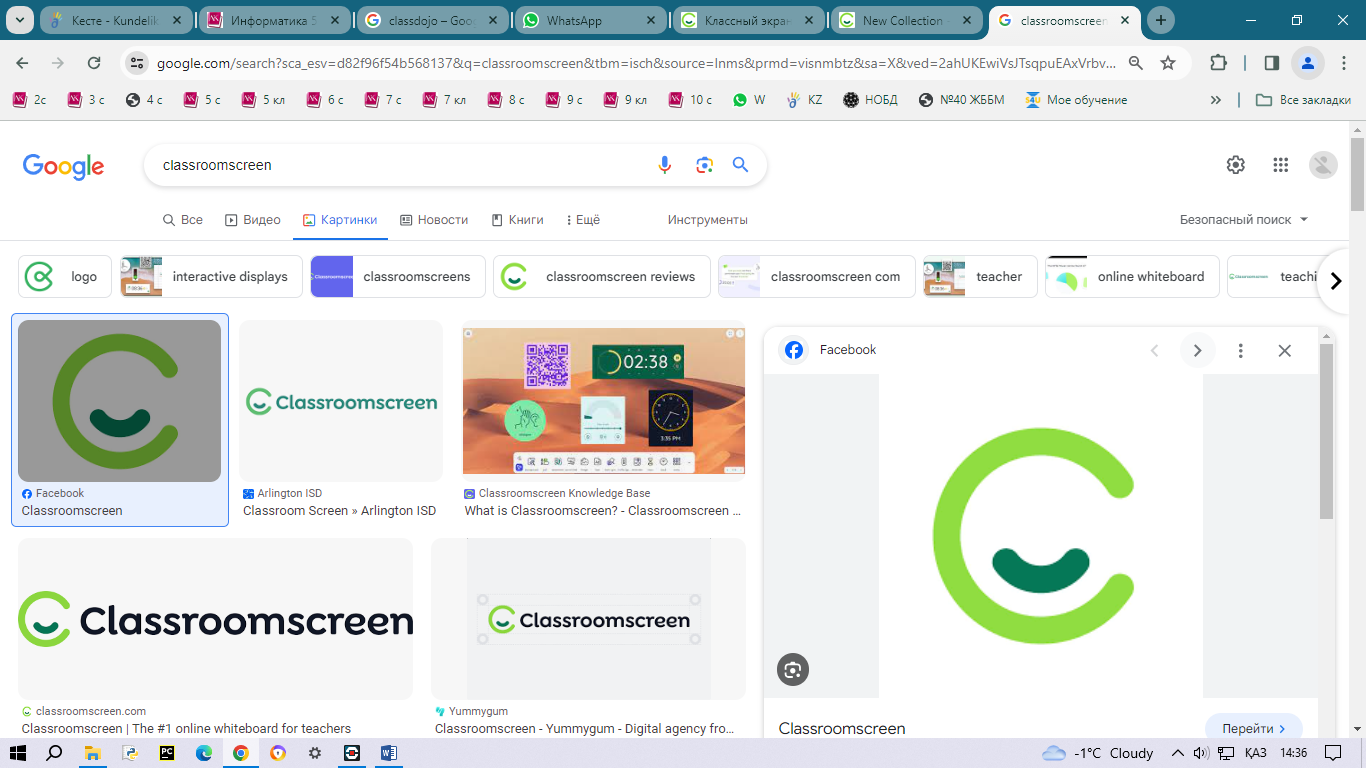Viewport: 1366px width, 768px height.
Task: Expand the Безопасный поиск dropdown
Action: (1244, 220)
